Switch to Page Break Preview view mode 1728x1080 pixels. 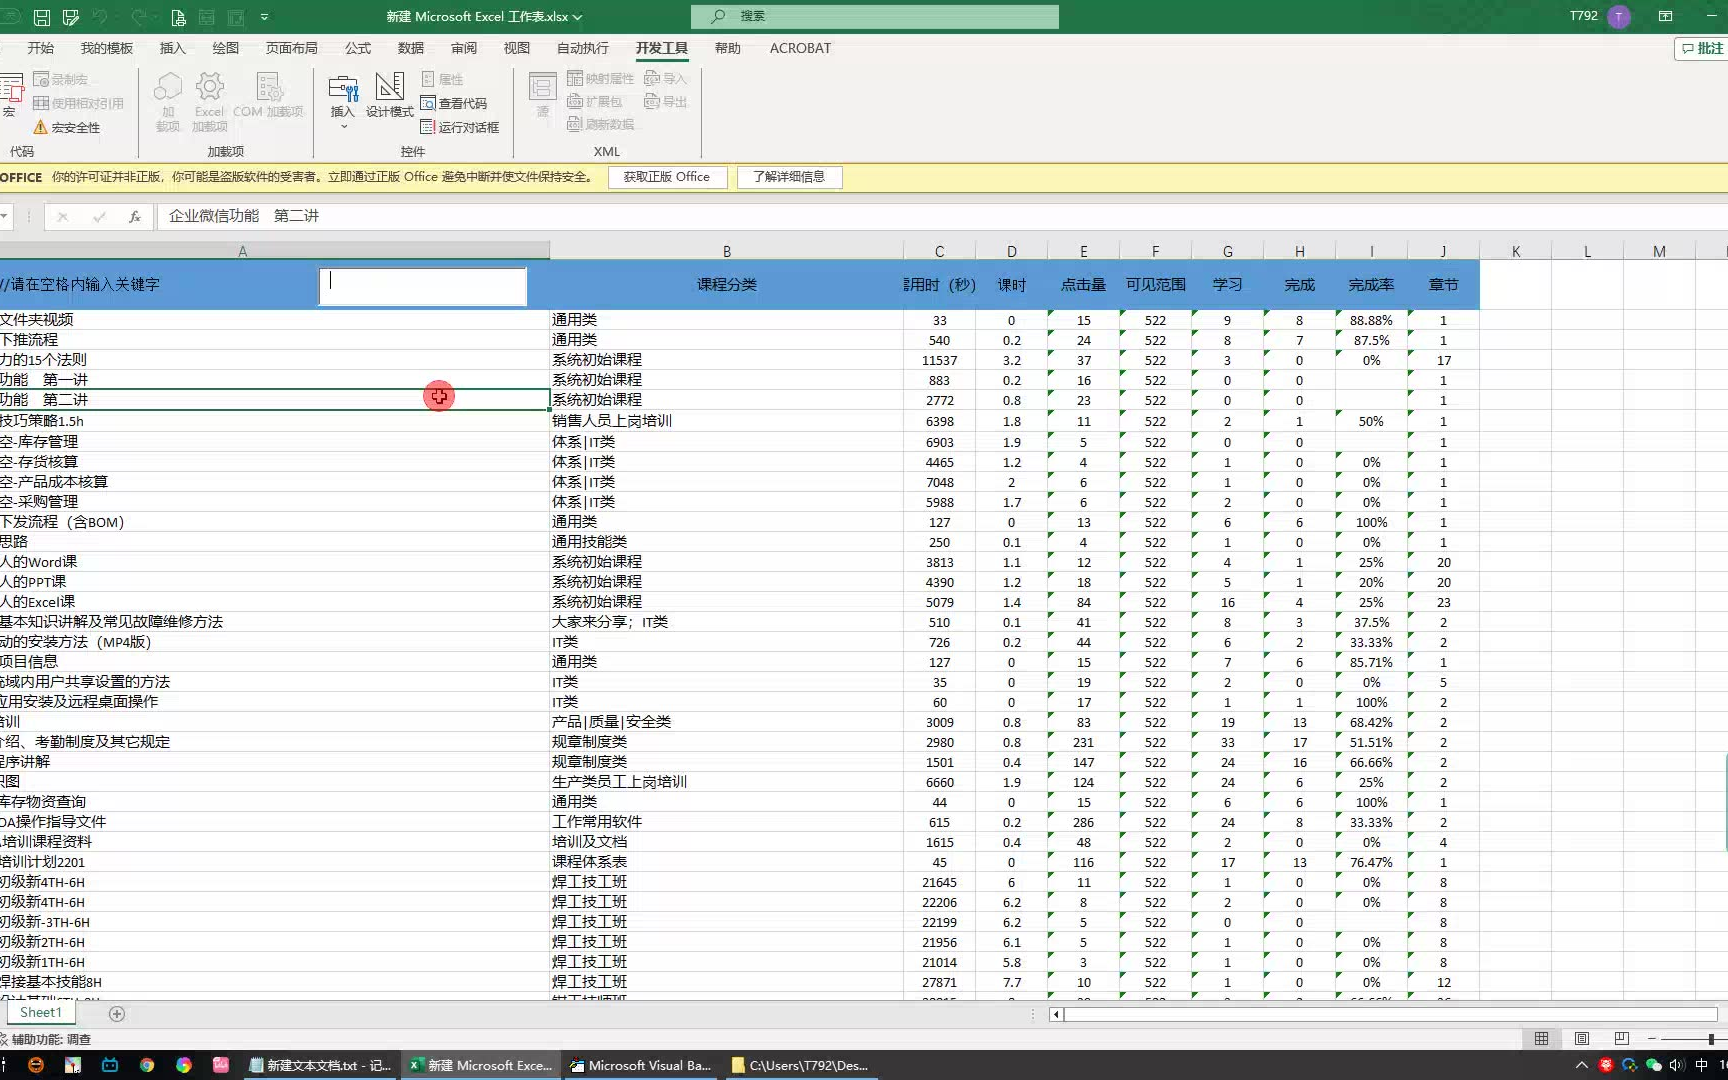tap(1621, 1038)
